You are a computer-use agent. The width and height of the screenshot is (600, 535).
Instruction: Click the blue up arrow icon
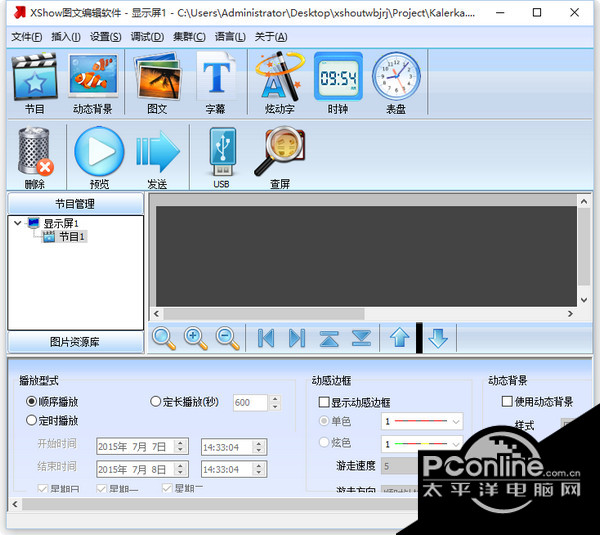tap(399, 338)
